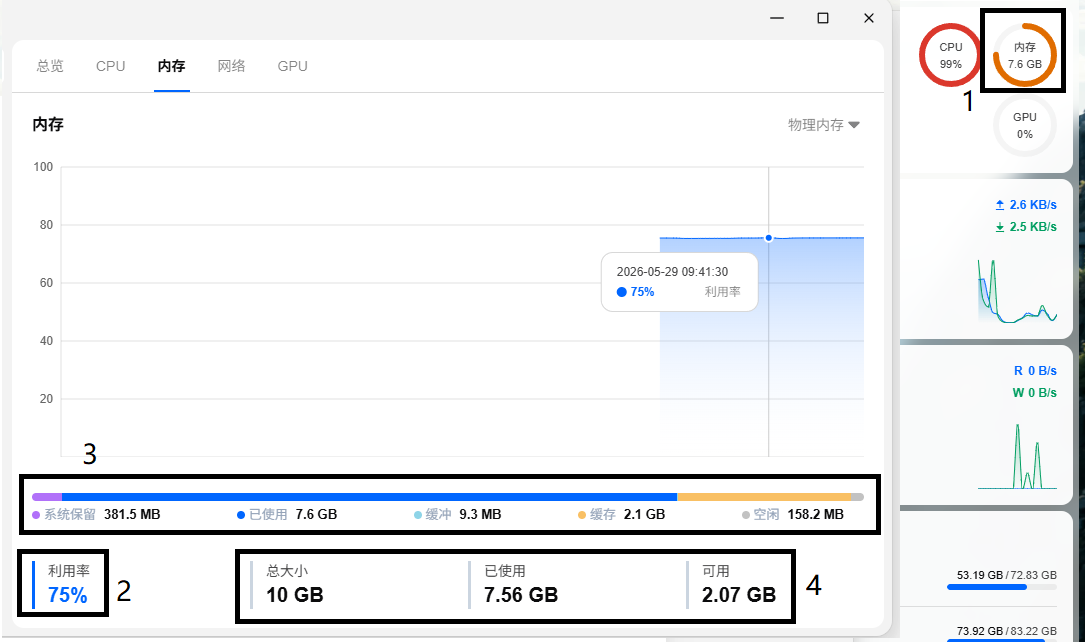The width and height of the screenshot is (1085, 642).
Task: Click the 内存 7.6 GB ring widget
Action: tap(1025, 55)
